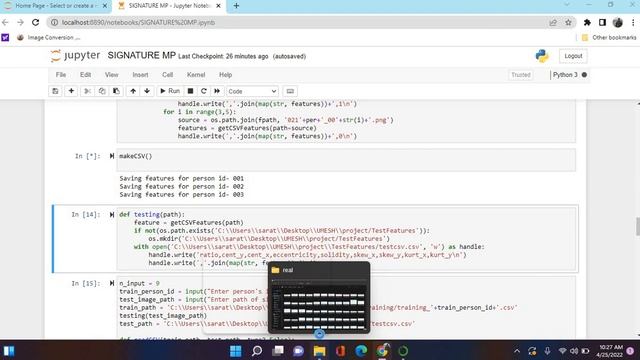The height and width of the screenshot is (360, 640).
Task: Bookmark this page with star icon
Action: [568, 22]
